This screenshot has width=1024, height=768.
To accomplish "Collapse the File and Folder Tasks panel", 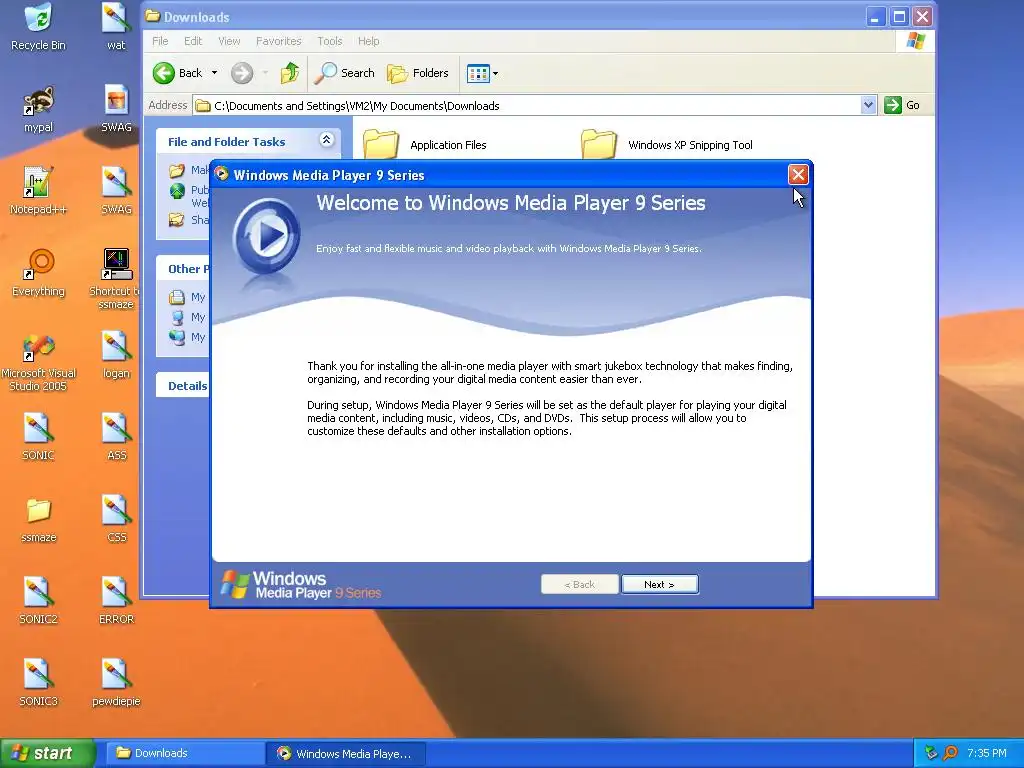I will [x=327, y=140].
